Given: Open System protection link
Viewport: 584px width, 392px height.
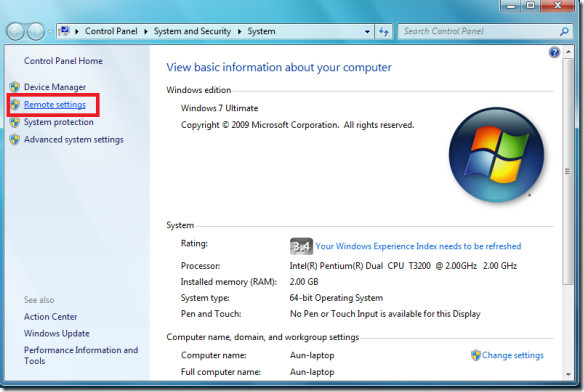Looking at the screenshot, I should 58,122.
